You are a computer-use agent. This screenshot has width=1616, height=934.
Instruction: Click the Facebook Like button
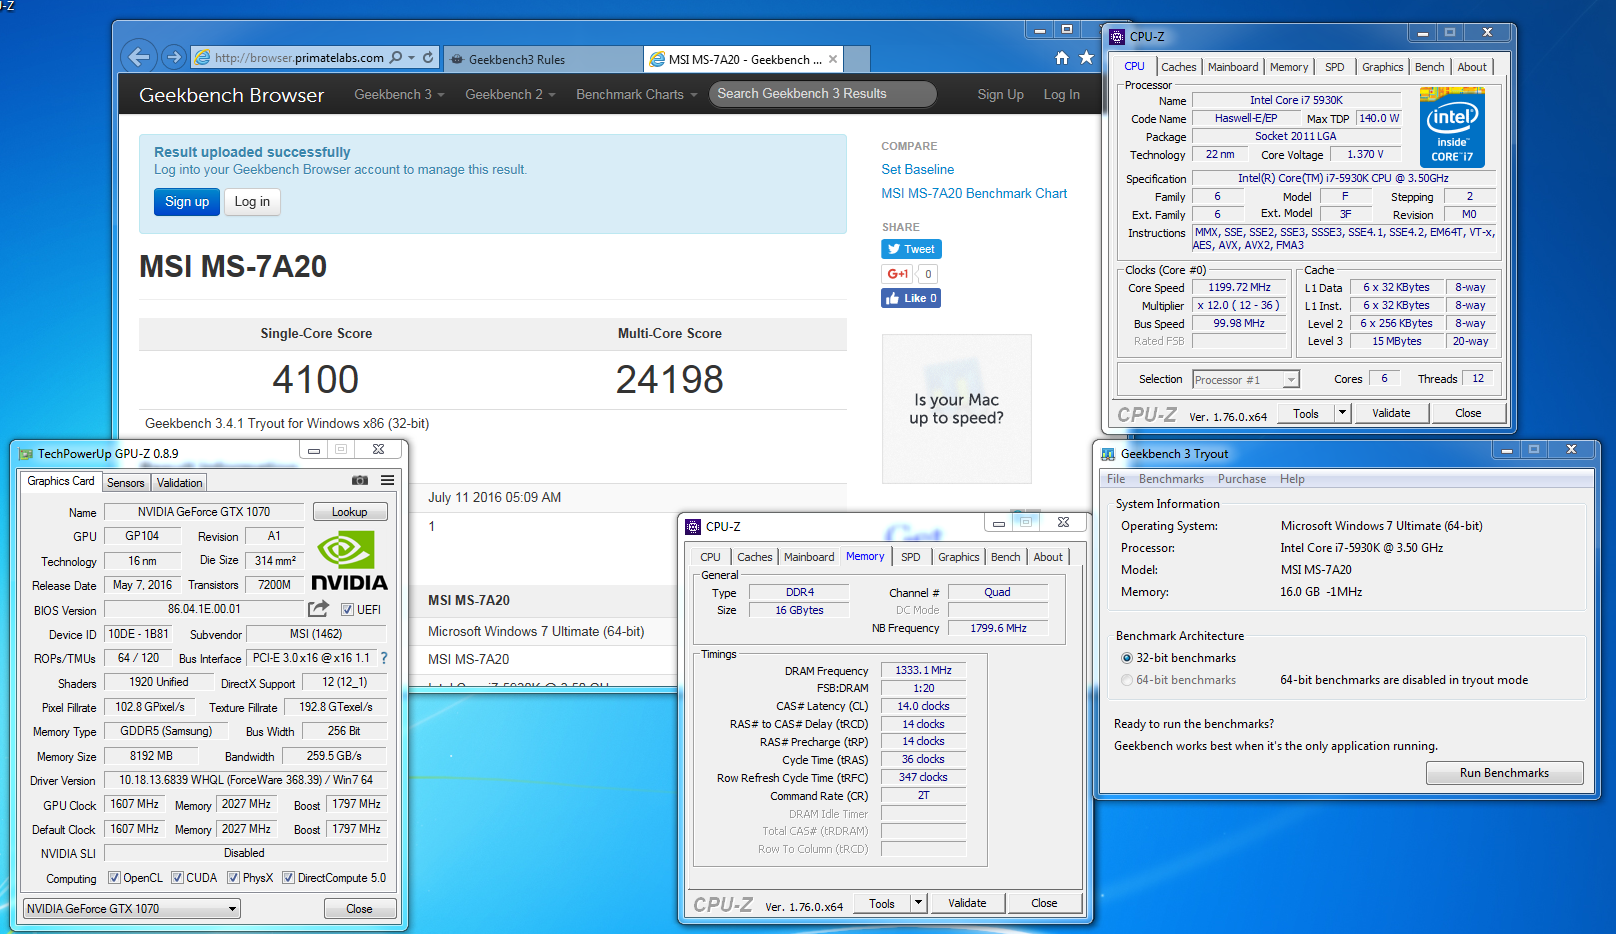tap(911, 298)
